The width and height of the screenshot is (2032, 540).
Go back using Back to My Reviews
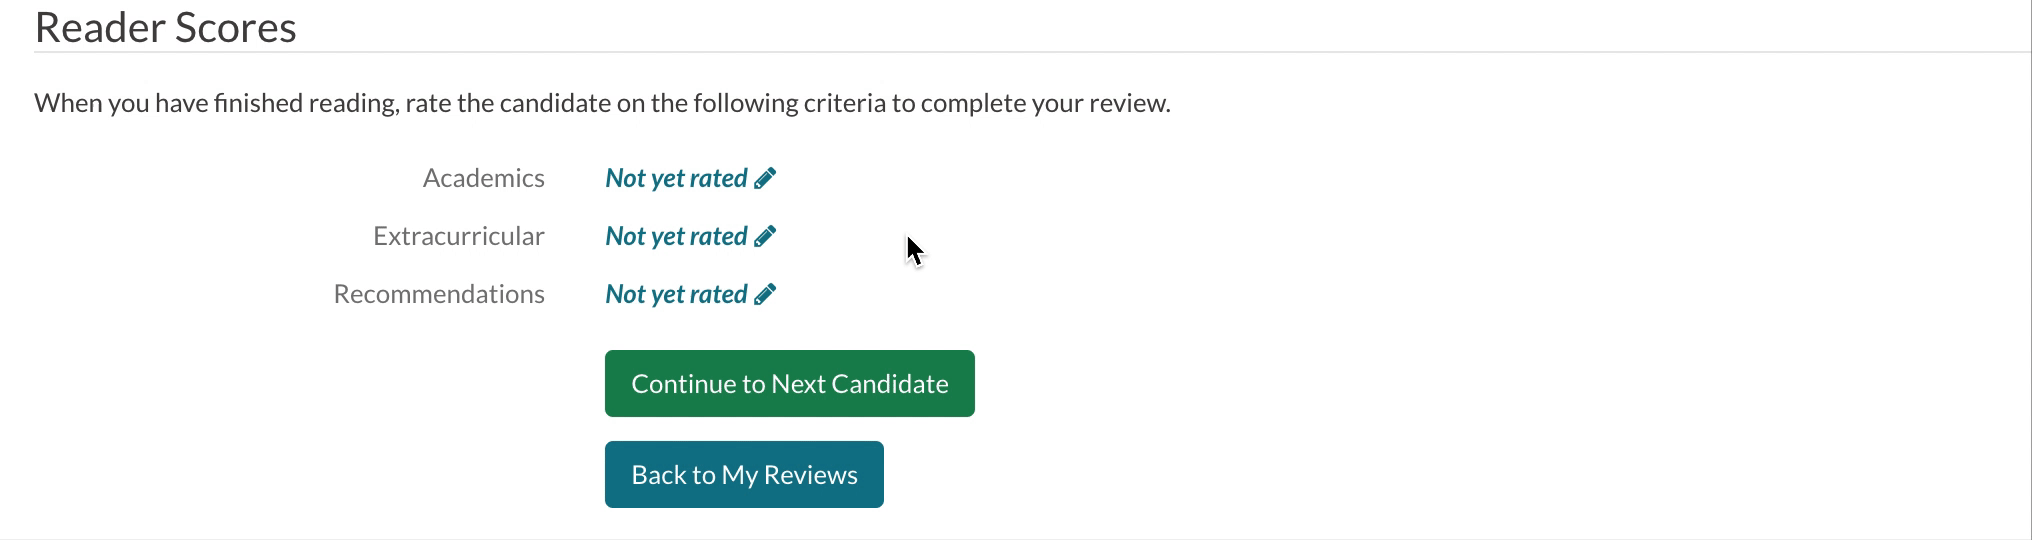pos(744,474)
